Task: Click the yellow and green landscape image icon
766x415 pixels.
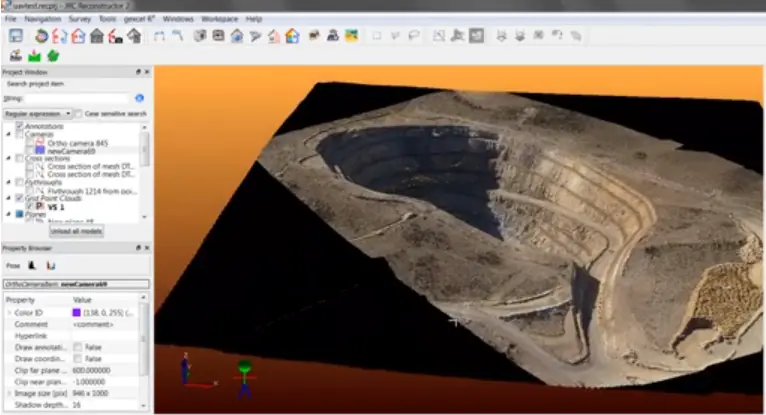Action: [351, 35]
